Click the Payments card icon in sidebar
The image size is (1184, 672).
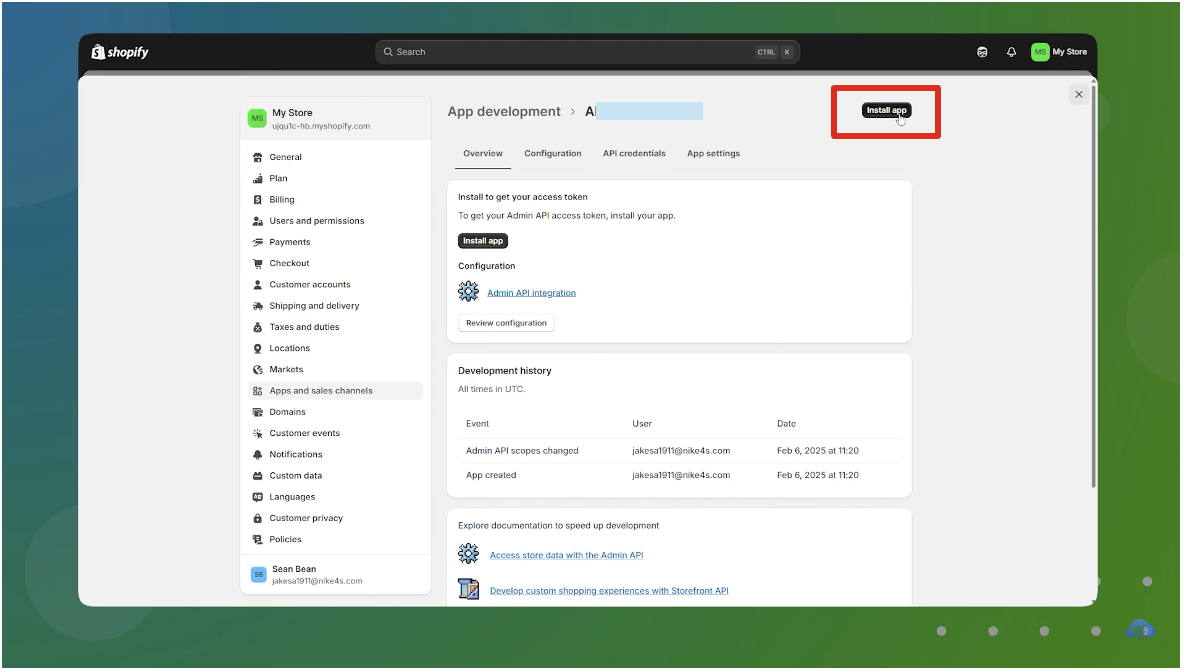(x=257, y=242)
